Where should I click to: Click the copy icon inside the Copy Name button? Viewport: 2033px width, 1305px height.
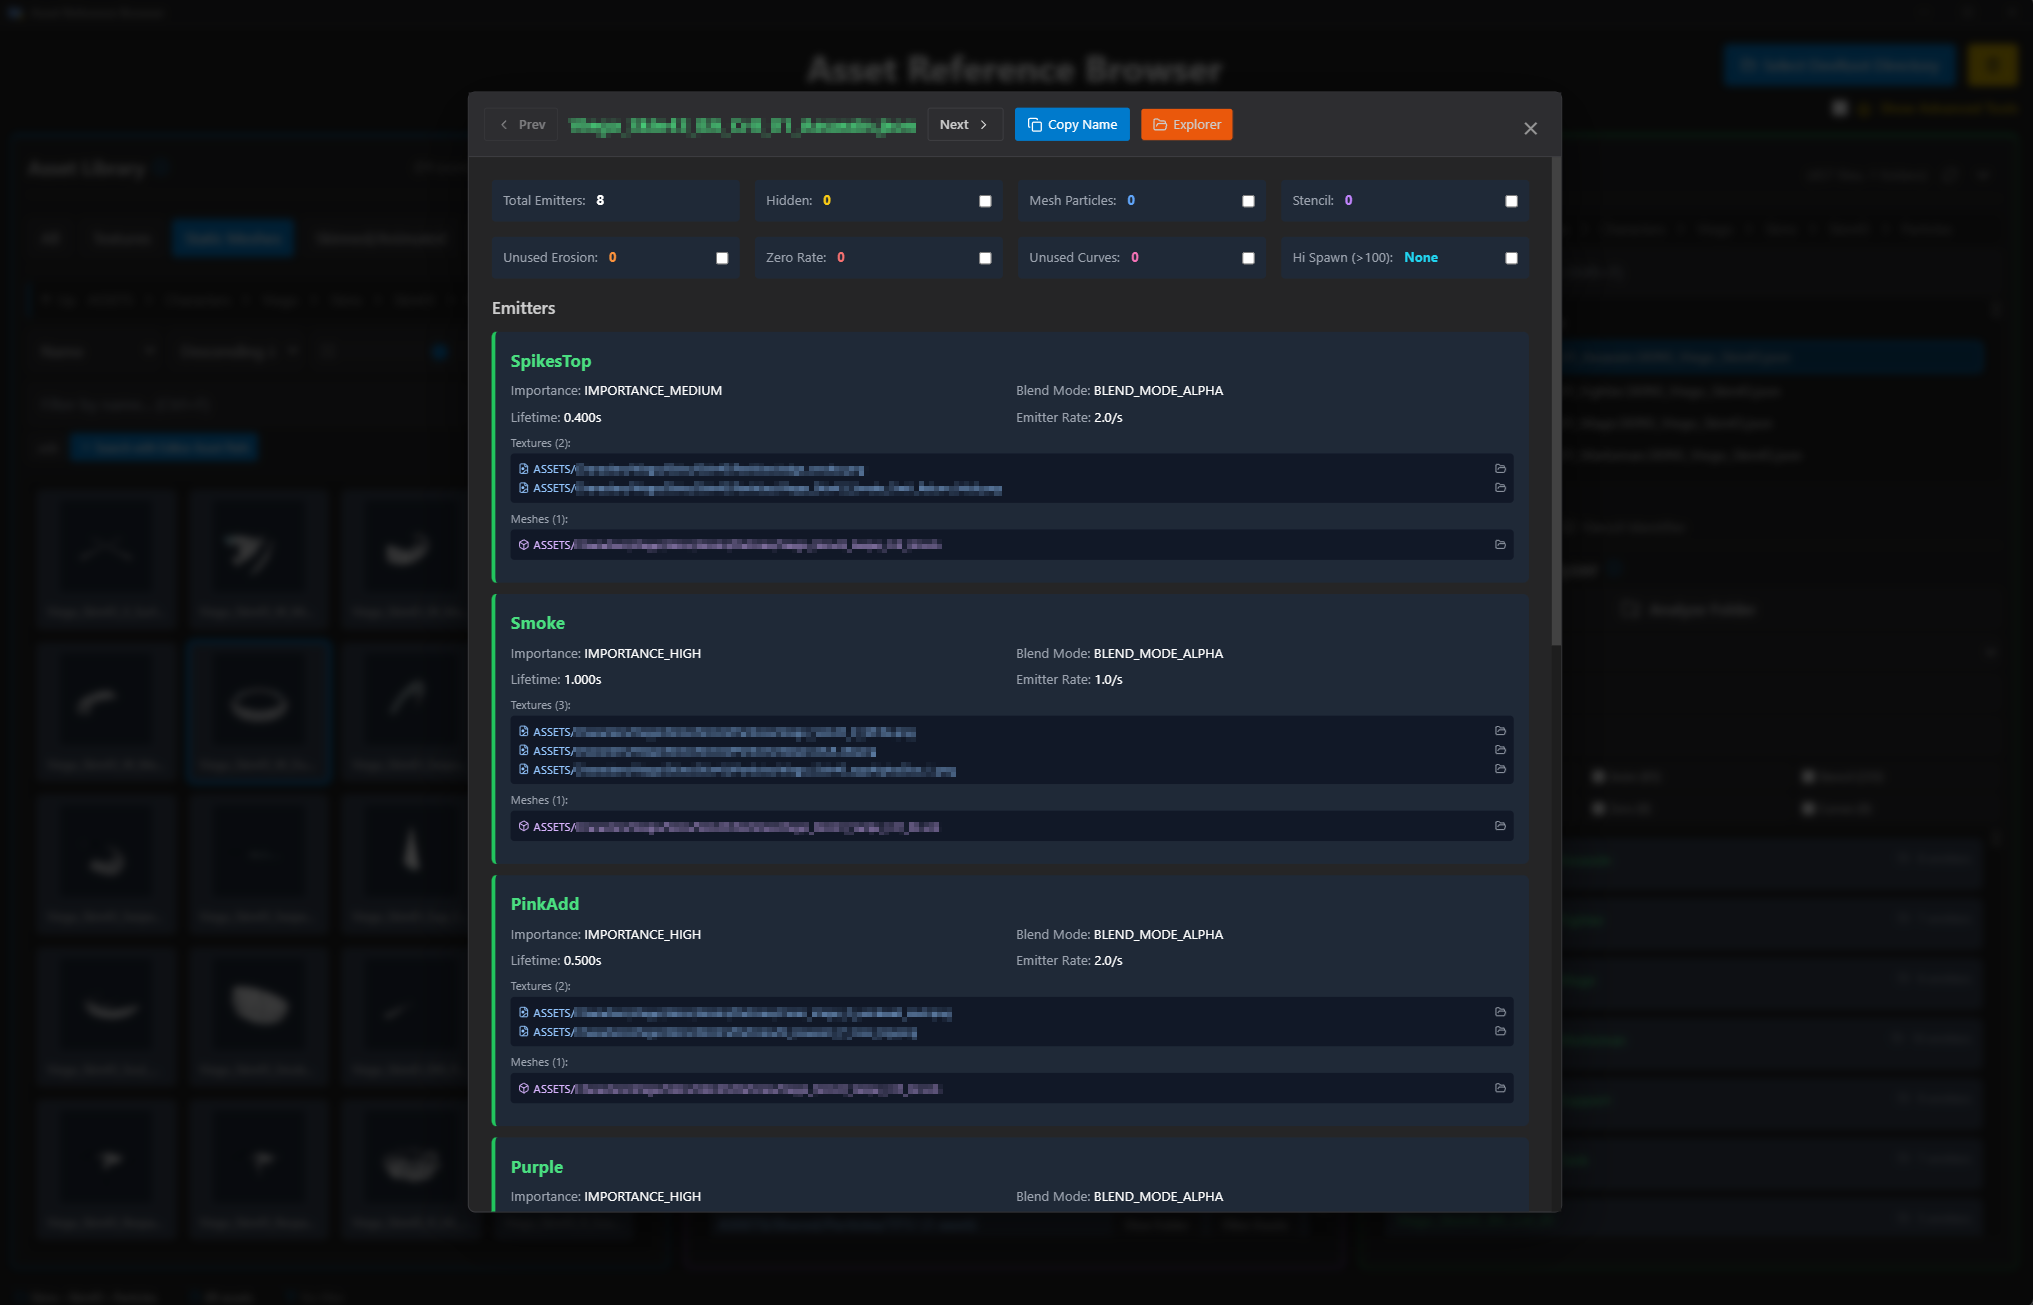pos(1035,124)
